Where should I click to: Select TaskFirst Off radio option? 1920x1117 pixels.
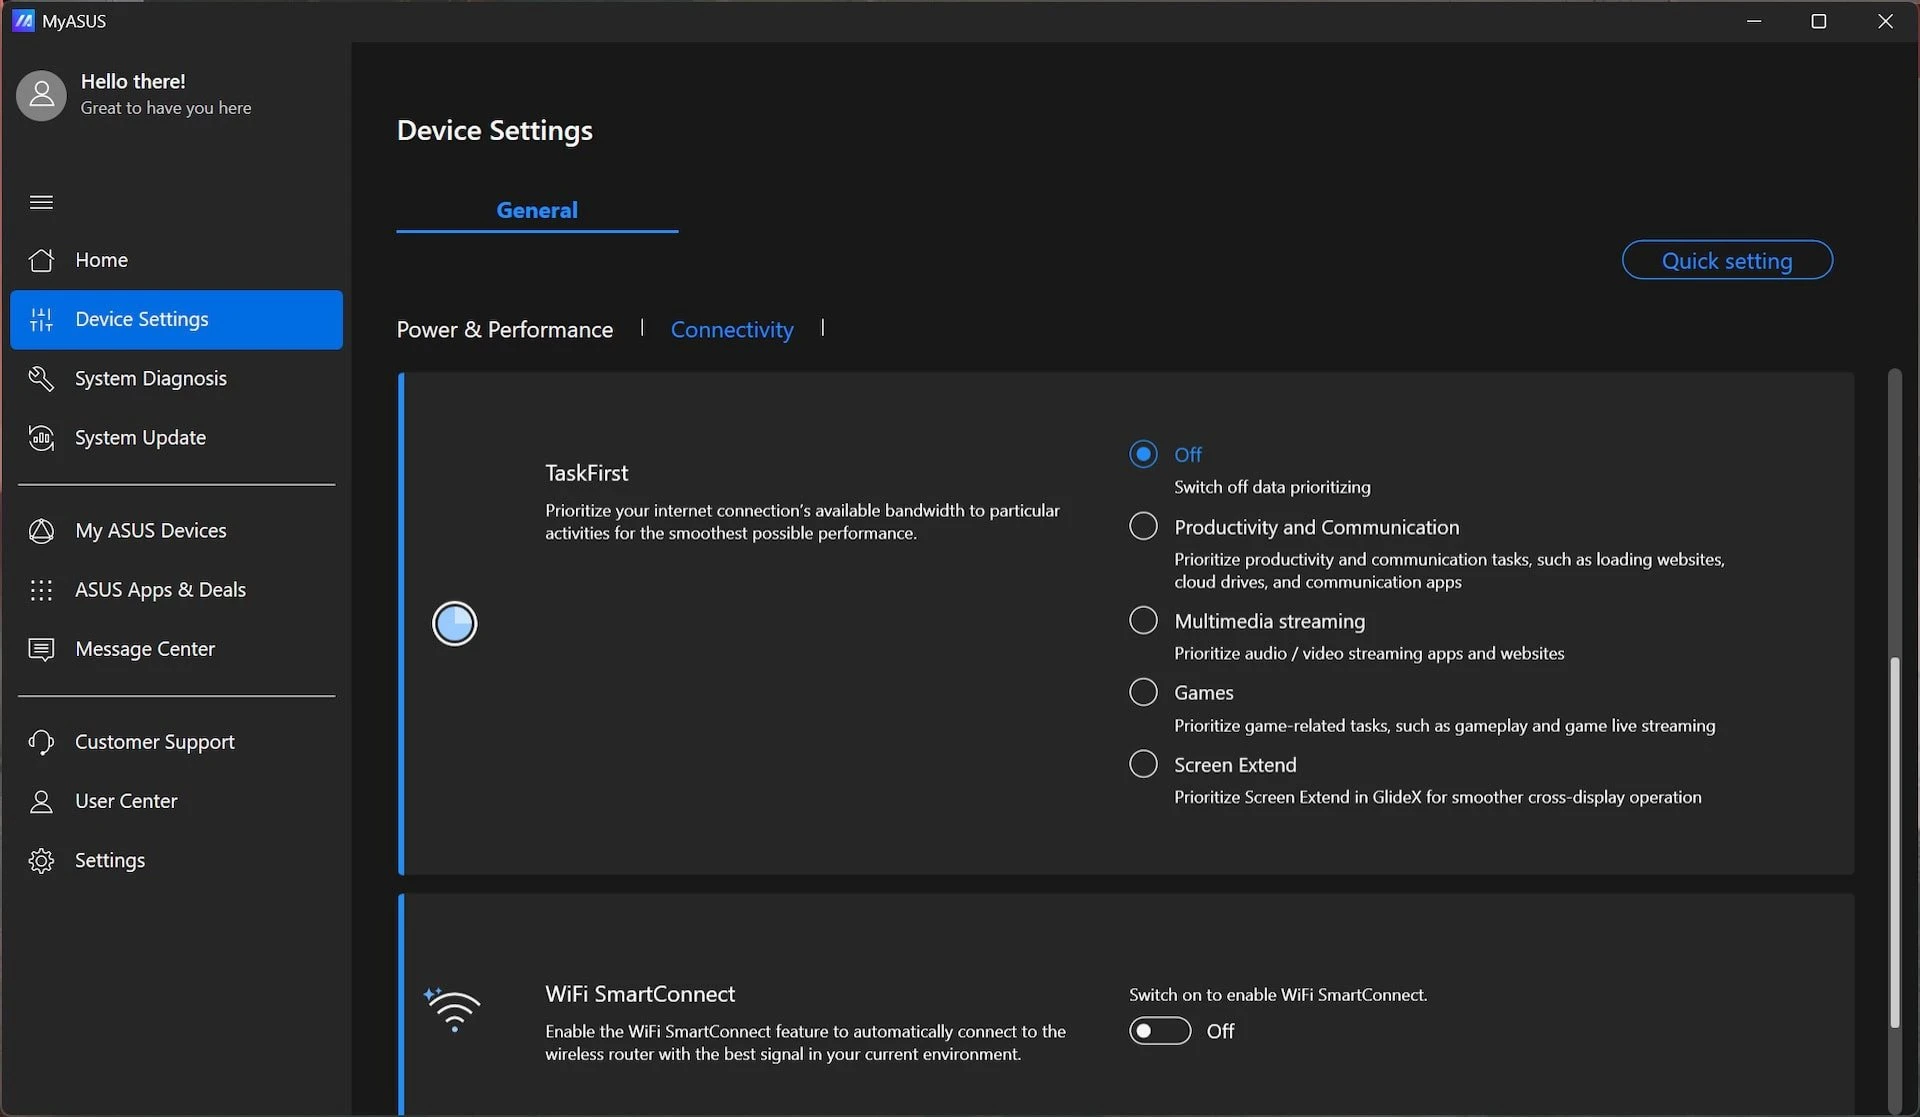click(x=1143, y=454)
